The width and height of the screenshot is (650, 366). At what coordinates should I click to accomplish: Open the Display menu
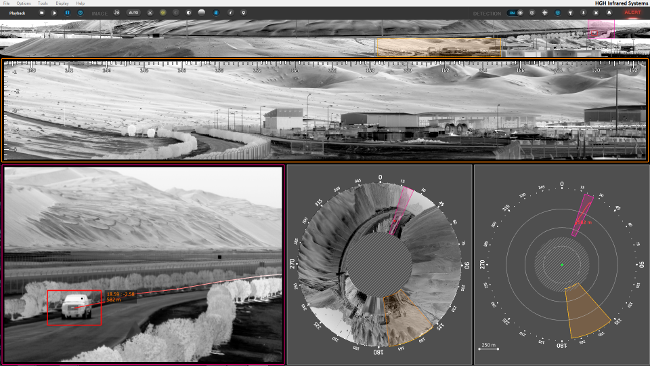pos(62,3)
